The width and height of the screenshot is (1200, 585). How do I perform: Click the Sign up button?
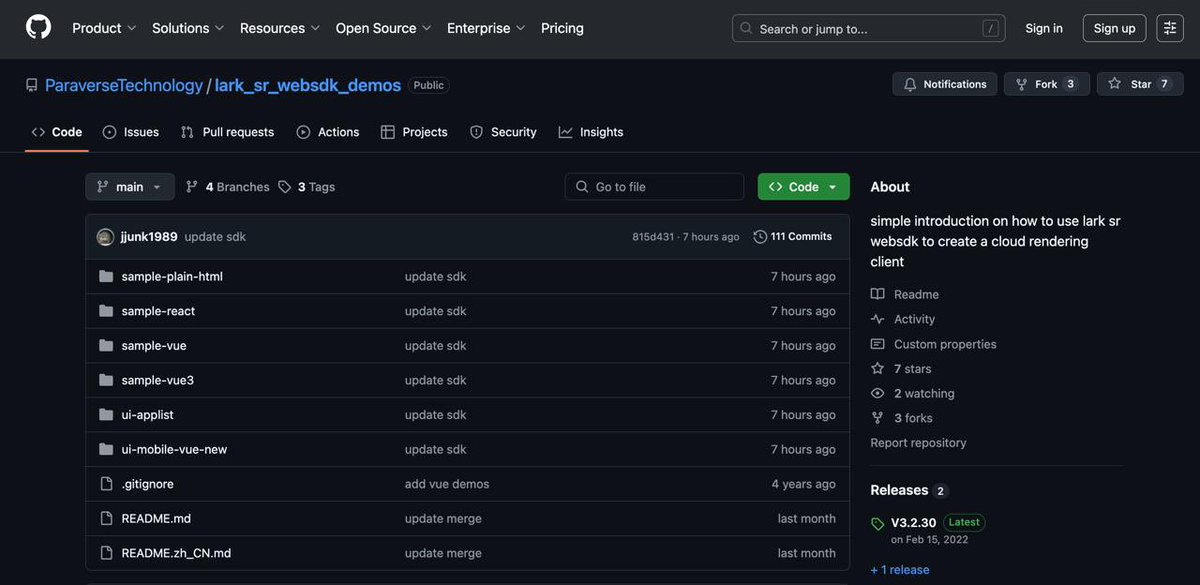(1114, 27)
